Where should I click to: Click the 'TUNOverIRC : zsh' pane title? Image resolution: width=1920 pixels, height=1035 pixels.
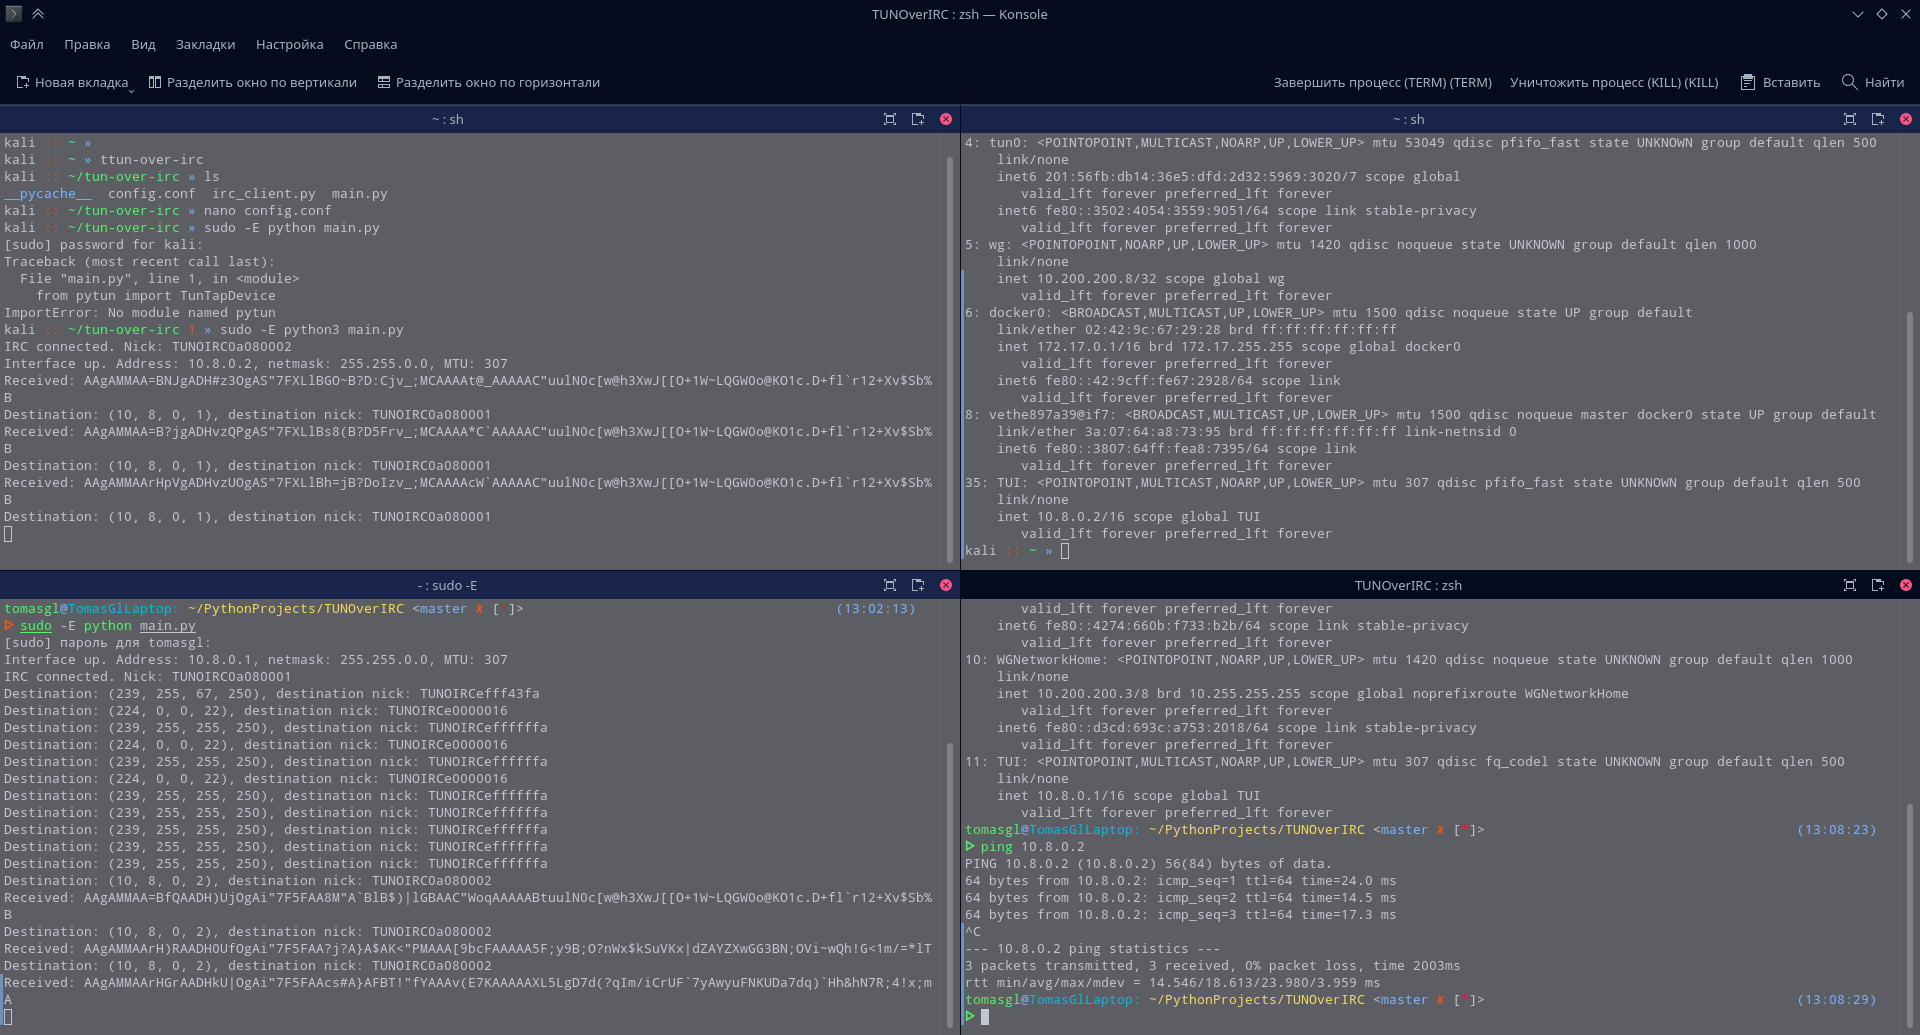[x=1408, y=585]
